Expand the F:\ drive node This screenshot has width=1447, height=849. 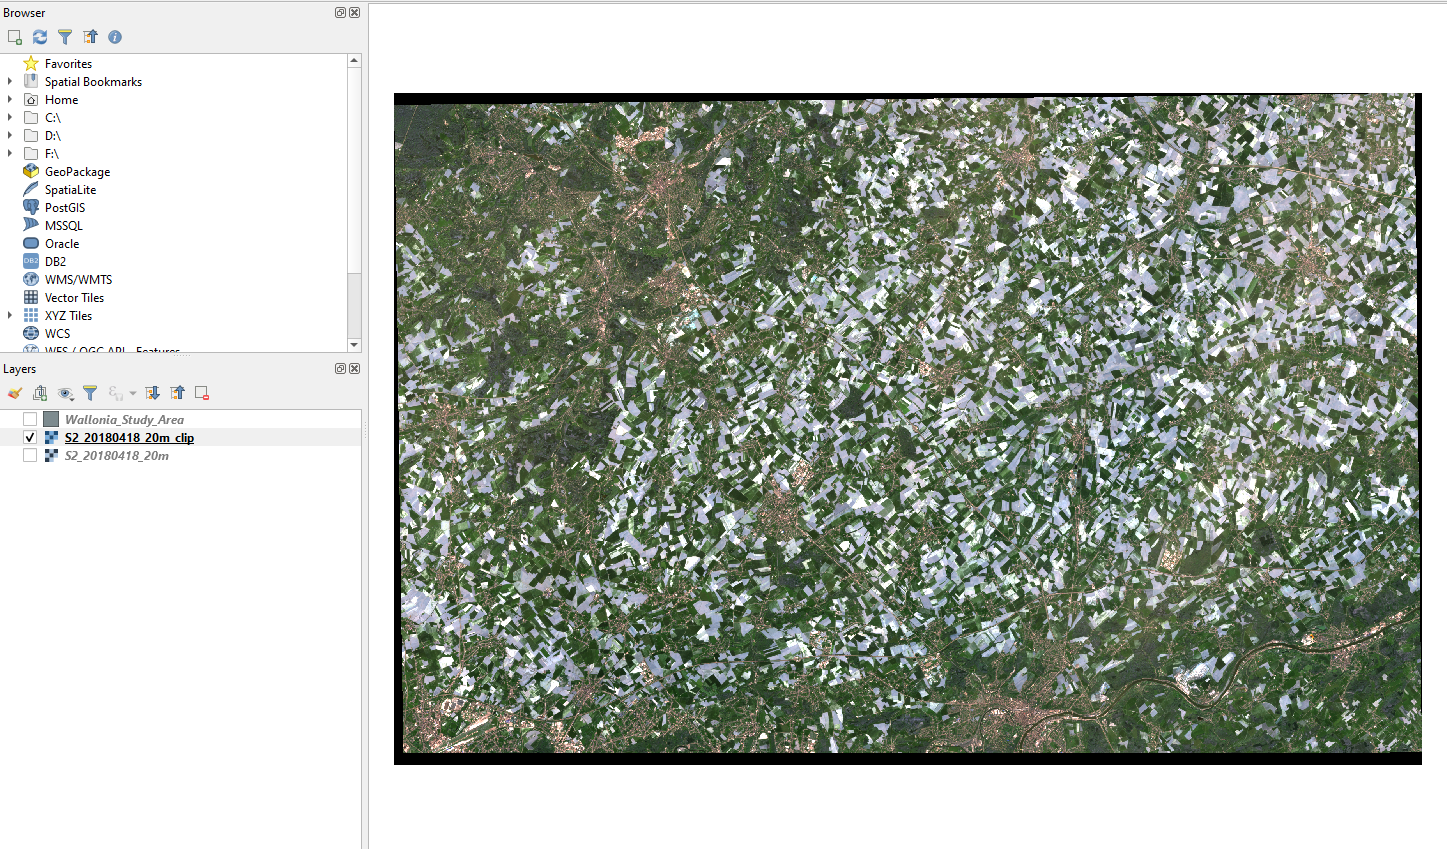[10, 154]
